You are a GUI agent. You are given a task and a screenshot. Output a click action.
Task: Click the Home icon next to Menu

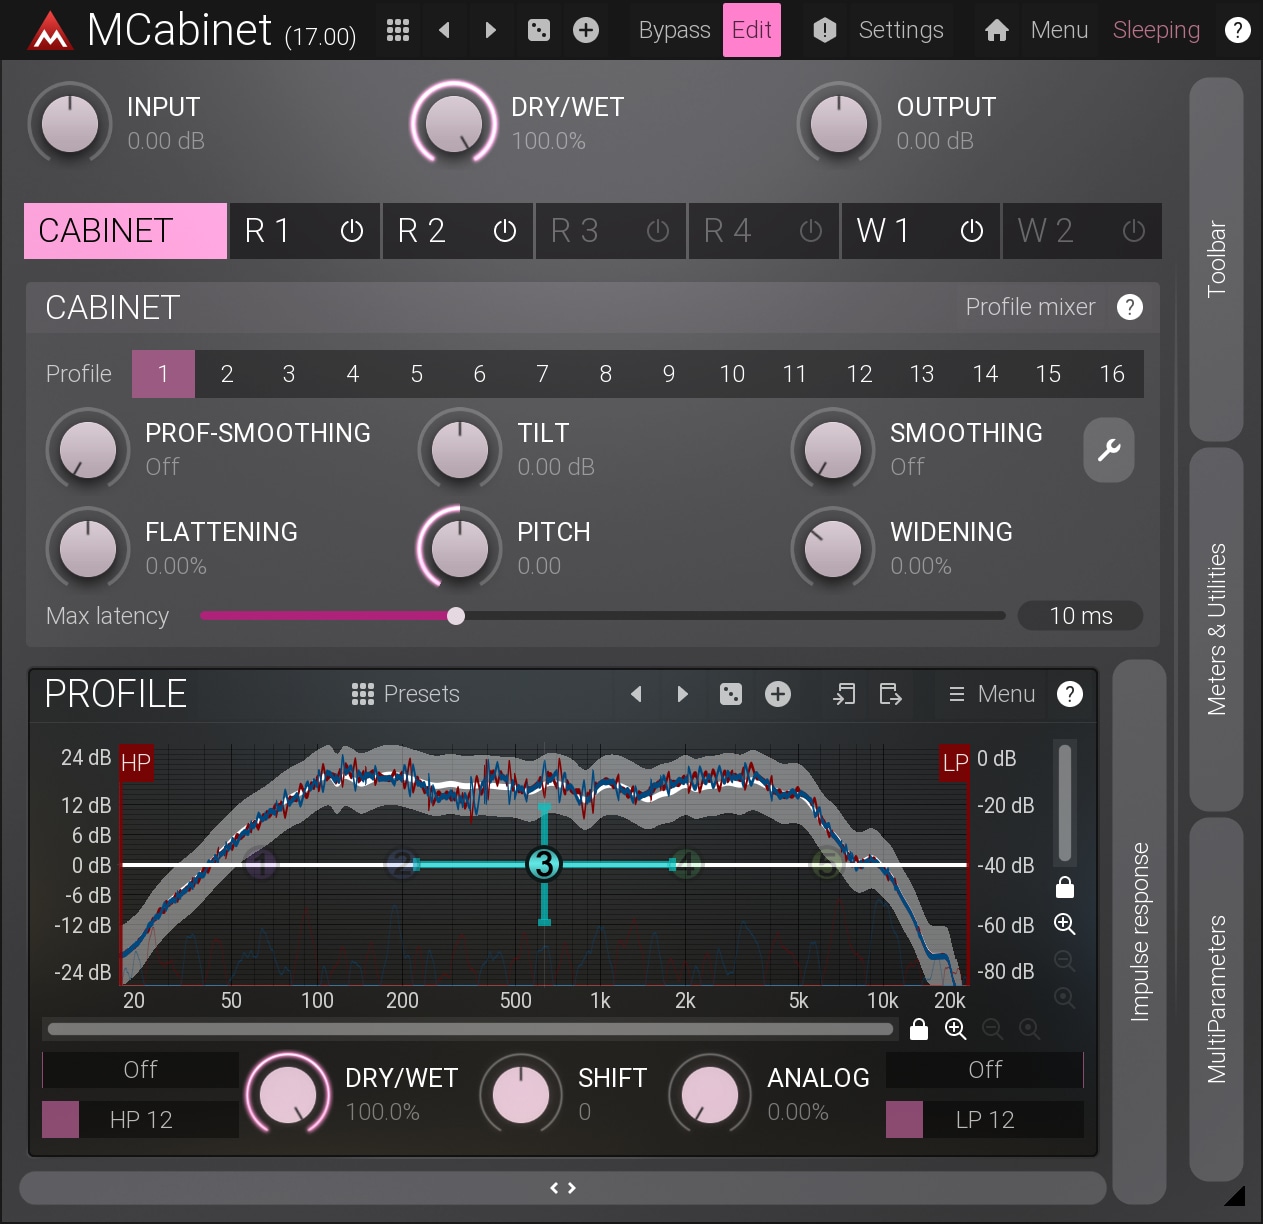tap(997, 30)
